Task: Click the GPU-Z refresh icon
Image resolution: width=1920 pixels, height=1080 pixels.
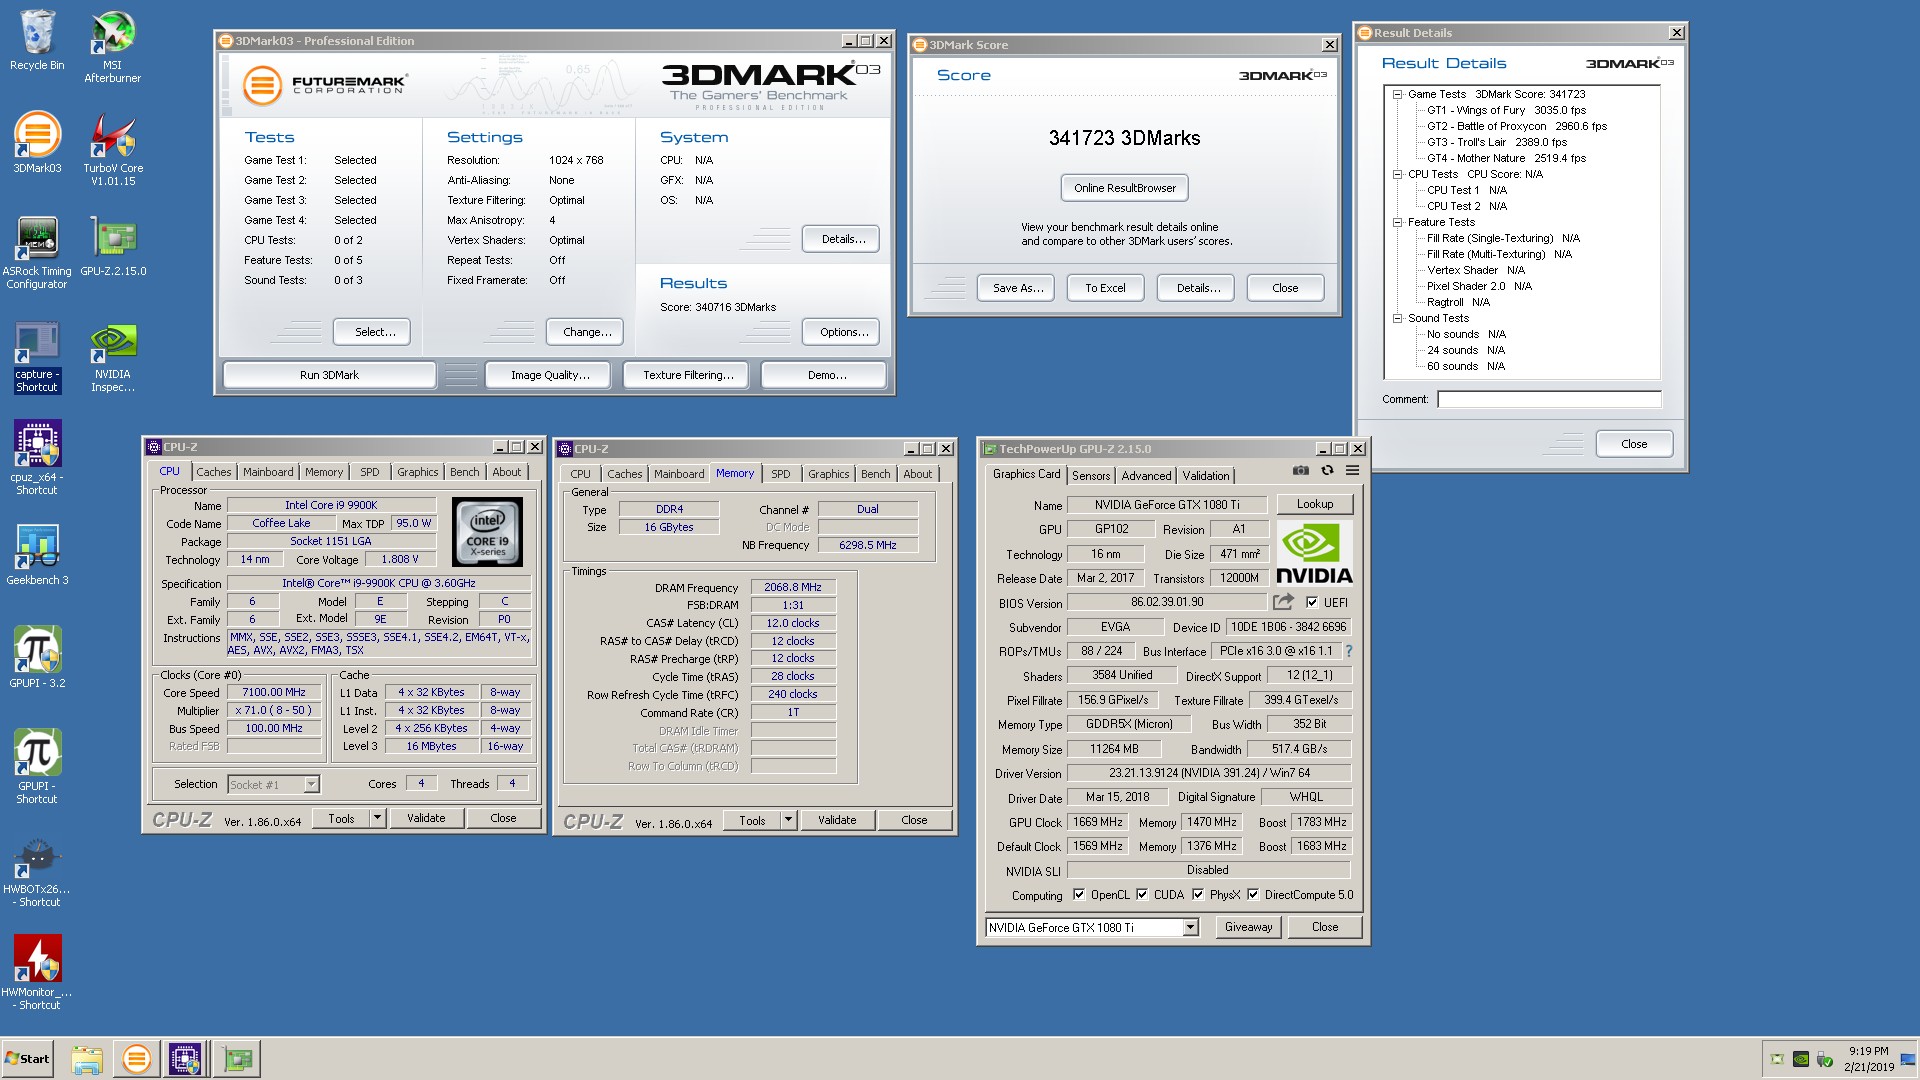Action: pos(1327,470)
